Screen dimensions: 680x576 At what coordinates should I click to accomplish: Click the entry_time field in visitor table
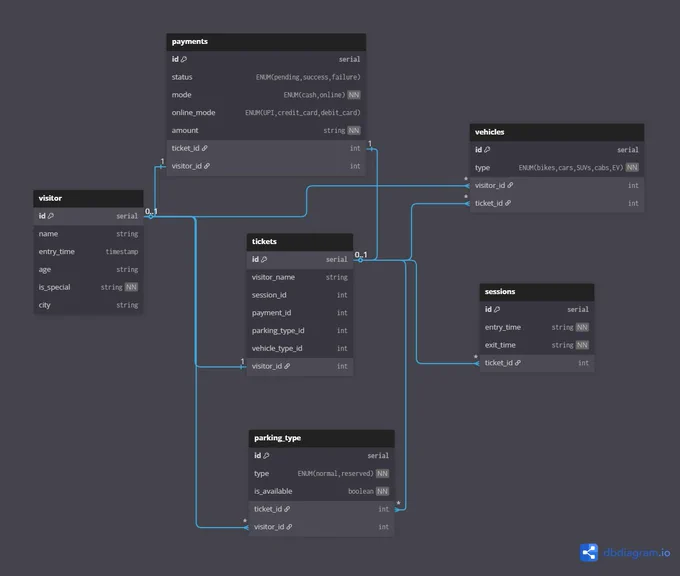point(88,252)
